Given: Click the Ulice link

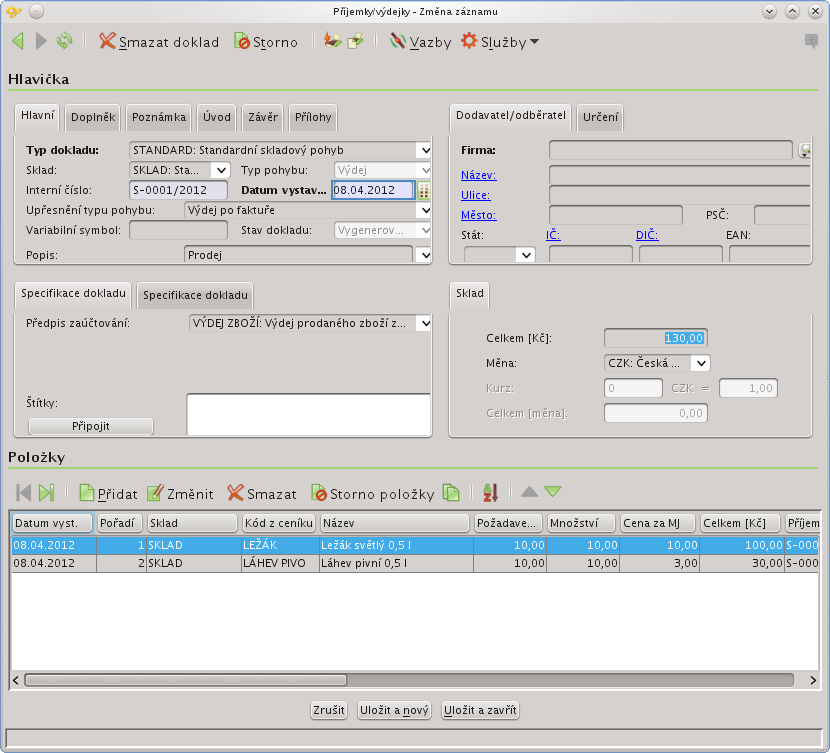Looking at the screenshot, I should click(x=475, y=195).
